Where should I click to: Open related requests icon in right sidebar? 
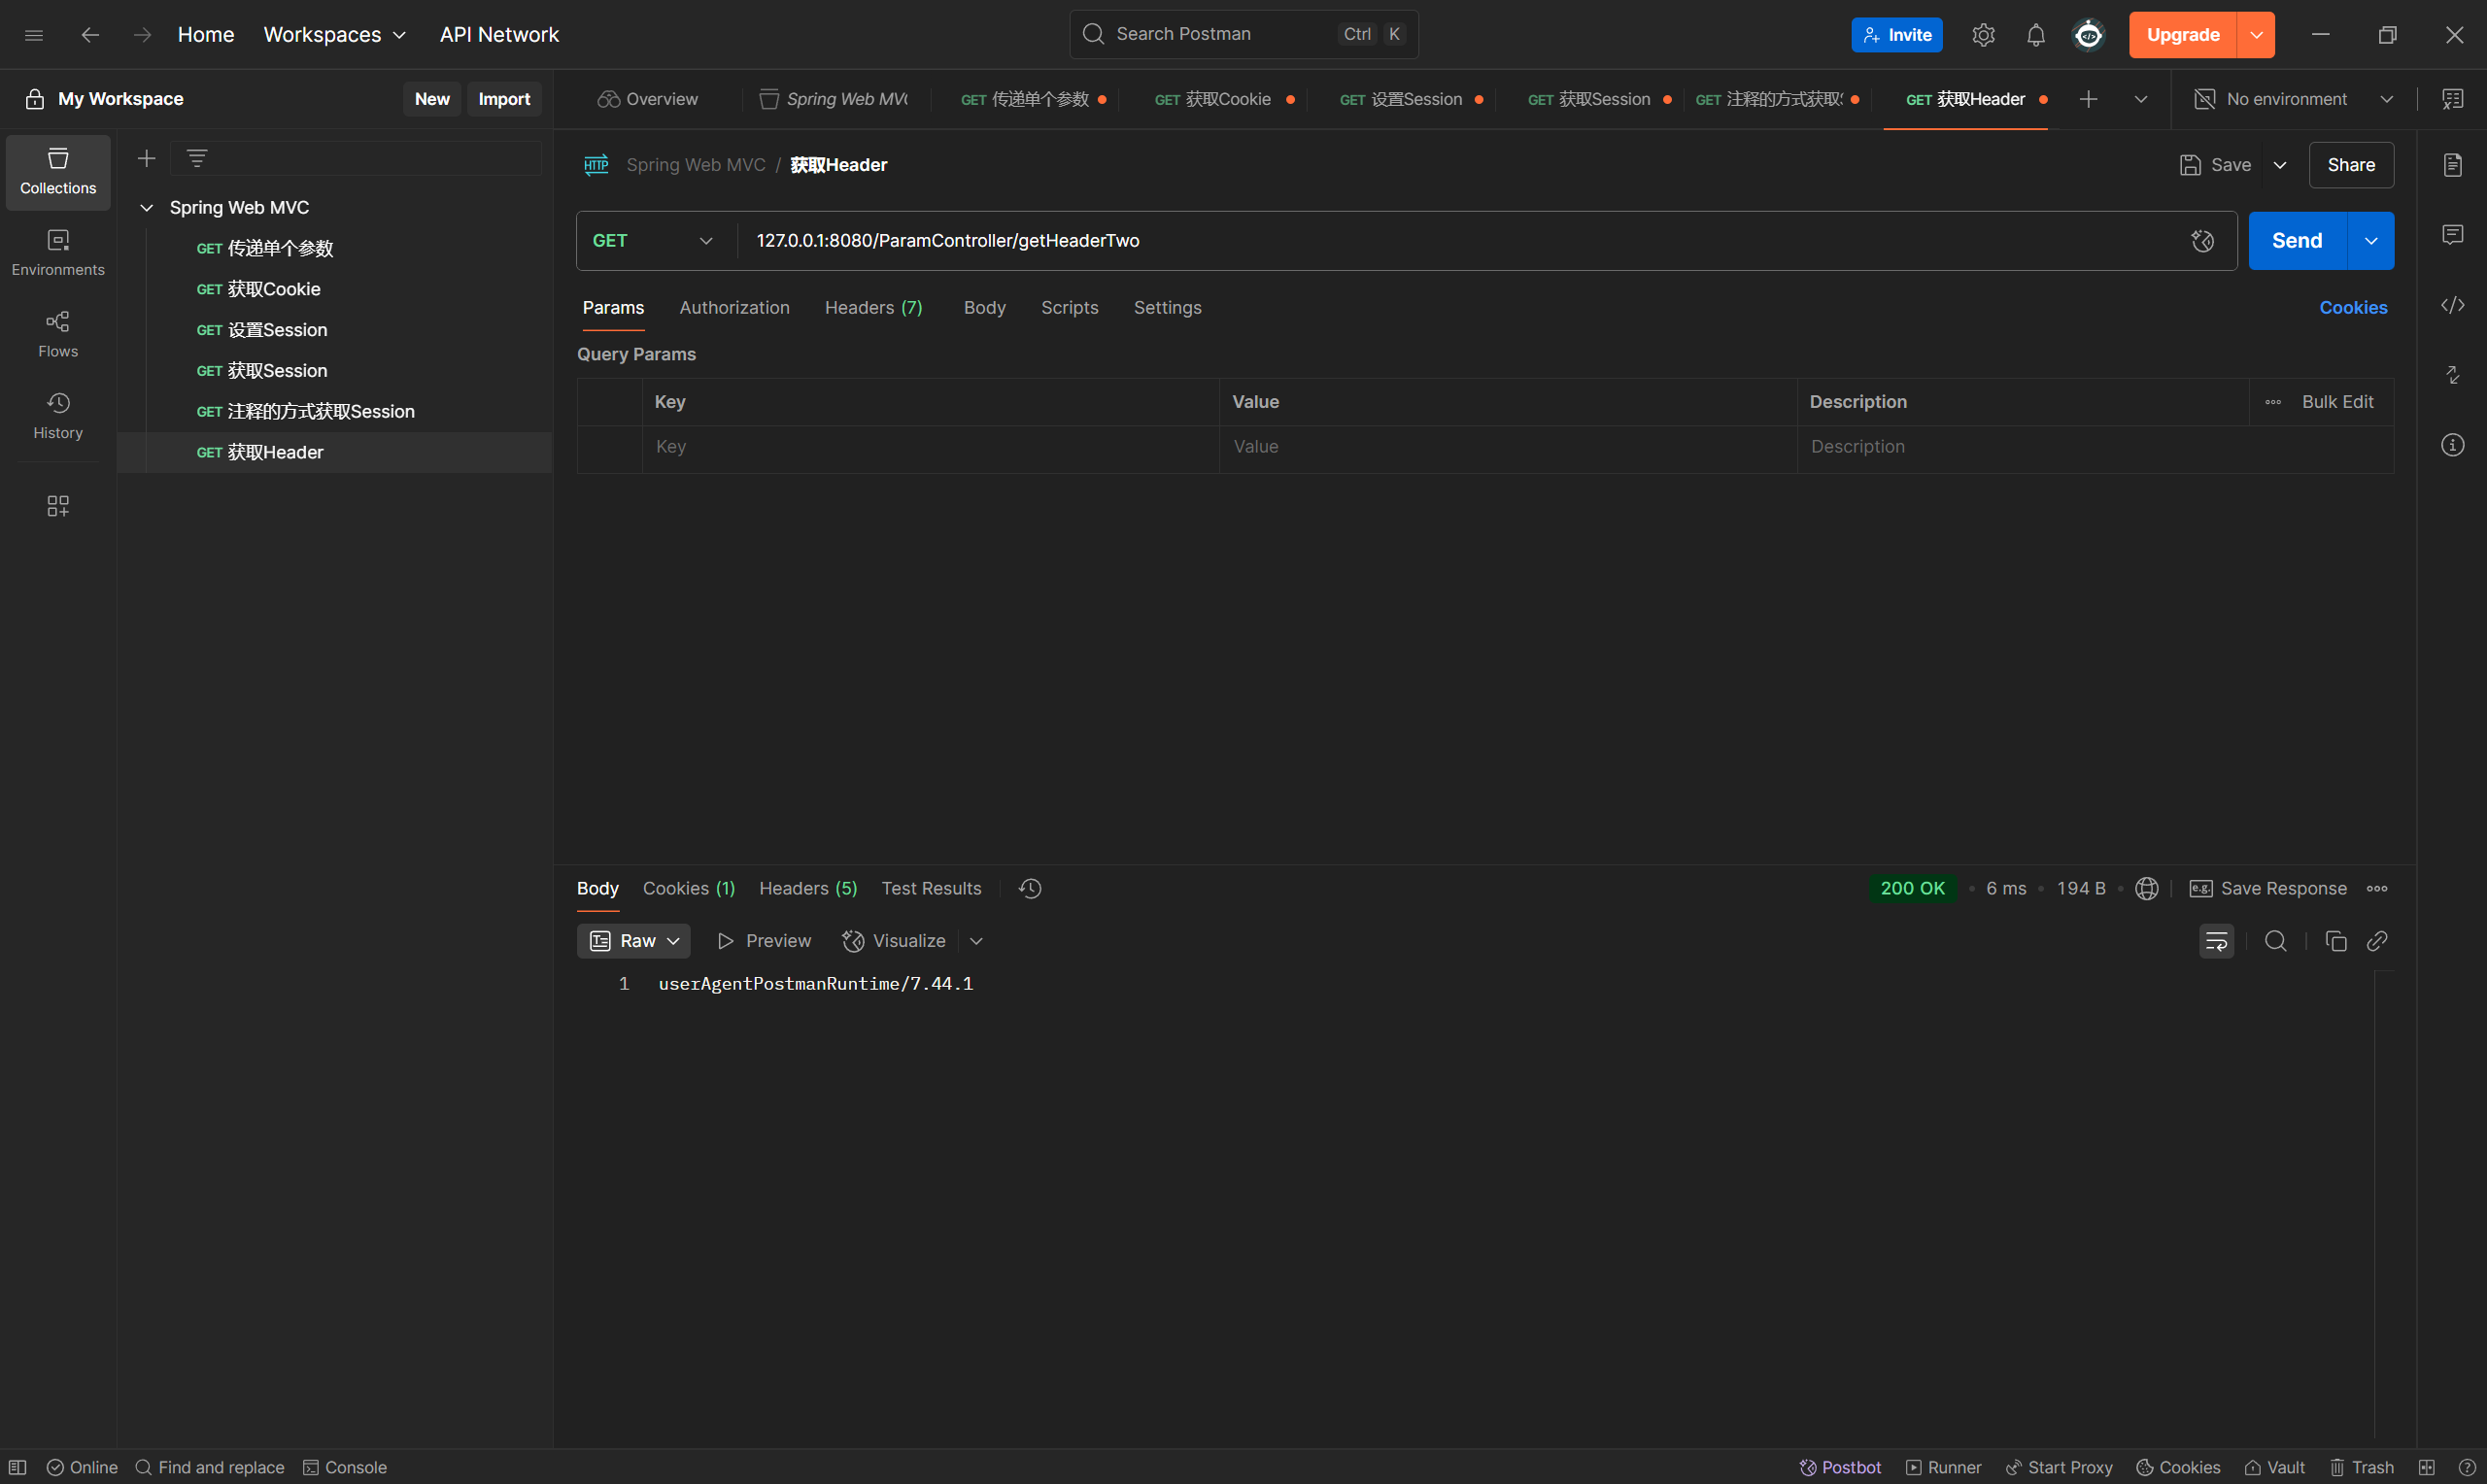(2452, 375)
